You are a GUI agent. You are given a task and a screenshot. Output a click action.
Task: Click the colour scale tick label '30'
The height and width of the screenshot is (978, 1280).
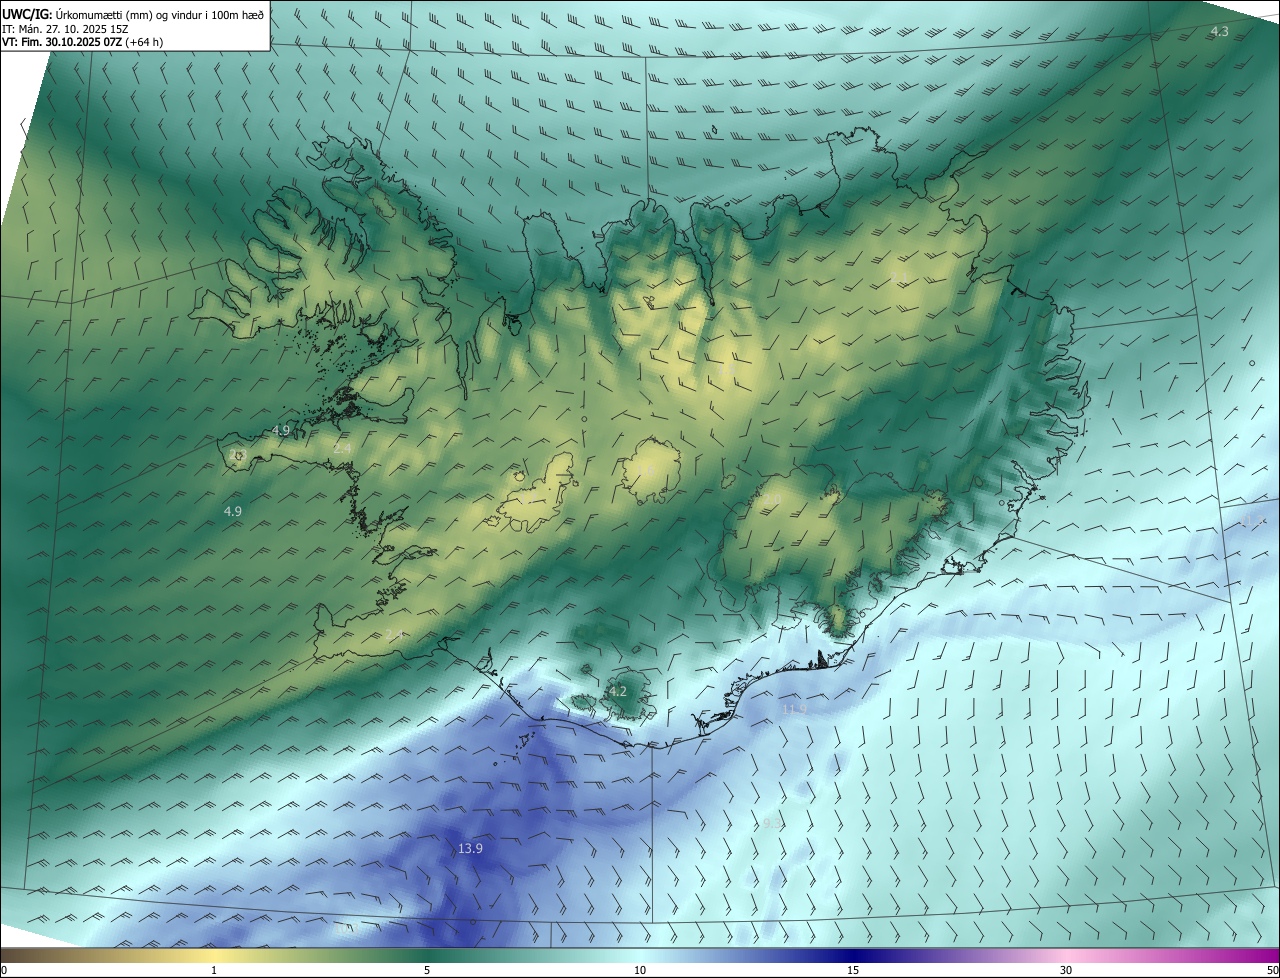1066,970
